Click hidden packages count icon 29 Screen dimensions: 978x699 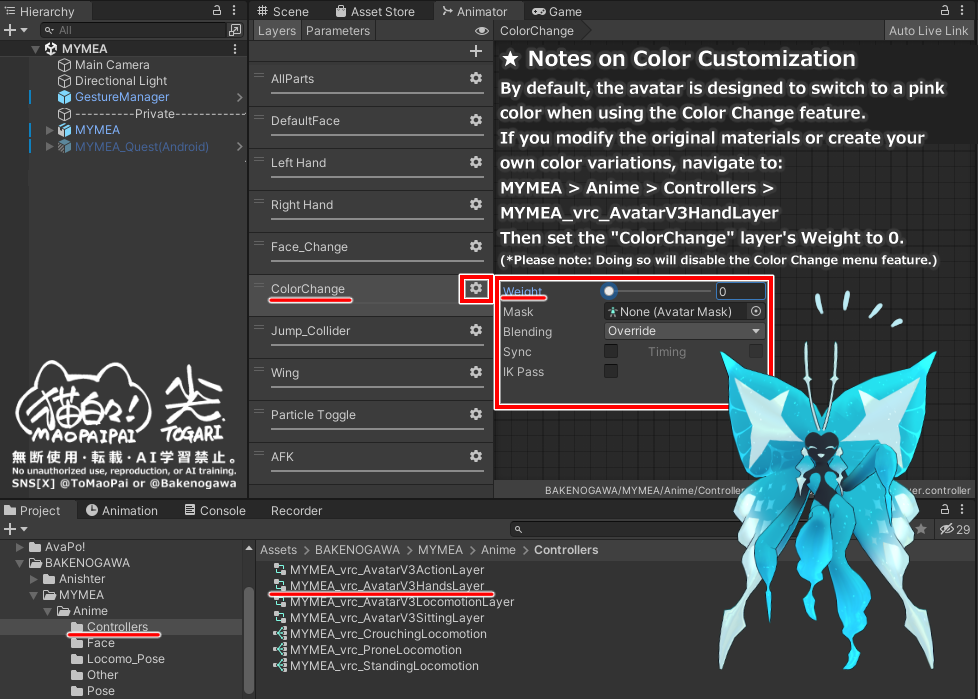[955, 529]
